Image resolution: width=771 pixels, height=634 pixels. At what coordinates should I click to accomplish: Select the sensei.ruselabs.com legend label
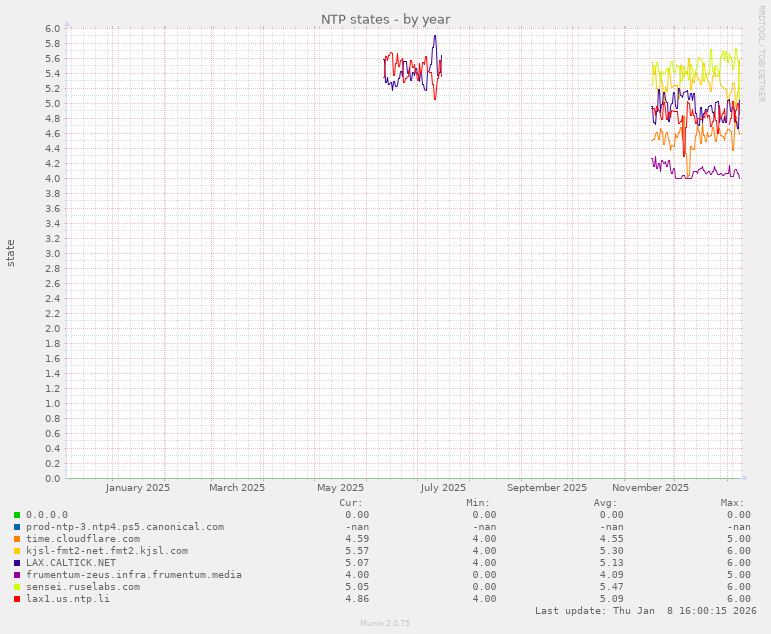point(82,587)
